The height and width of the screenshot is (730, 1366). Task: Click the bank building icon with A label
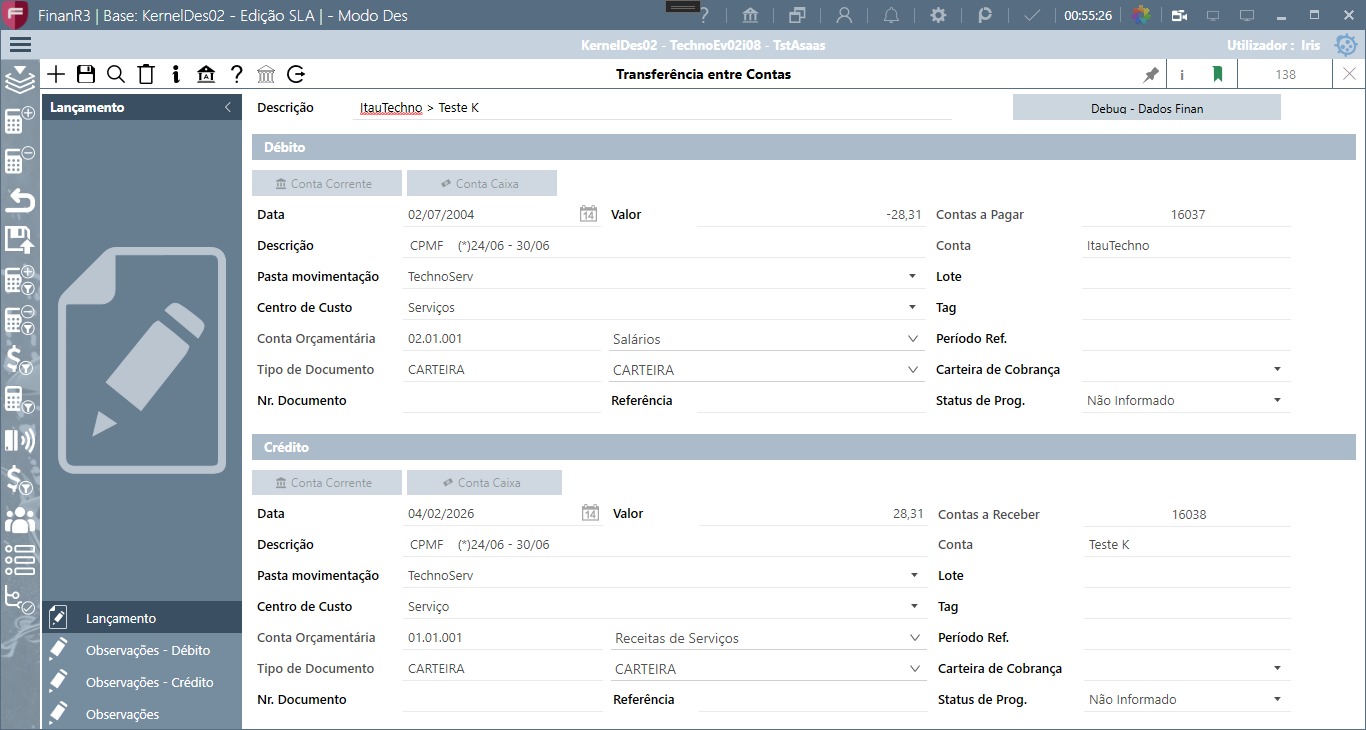(x=206, y=74)
